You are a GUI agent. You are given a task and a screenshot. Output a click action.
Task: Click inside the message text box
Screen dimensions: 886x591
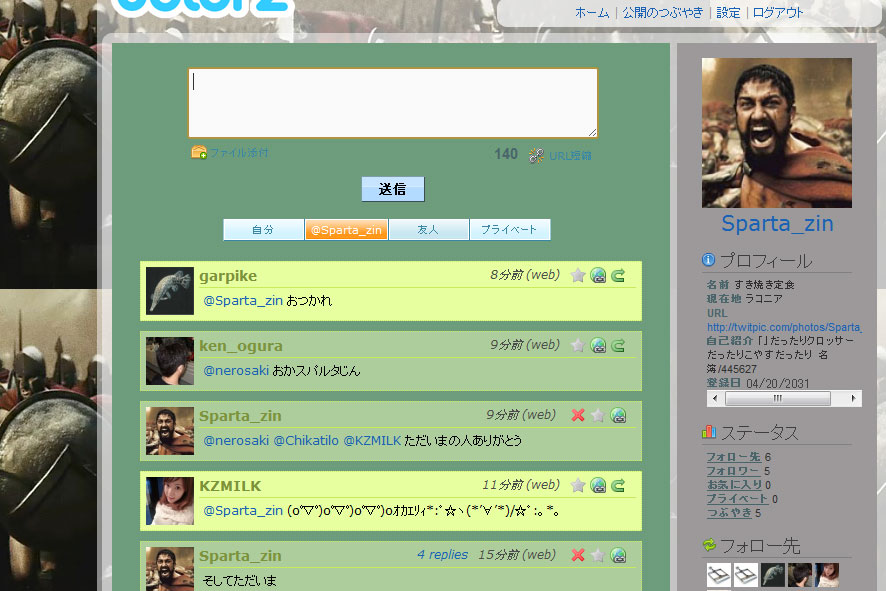coord(392,102)
